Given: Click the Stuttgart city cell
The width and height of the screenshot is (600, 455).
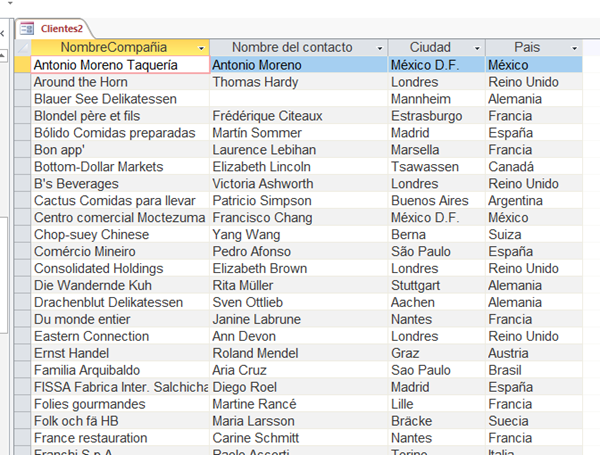Looking at the screenshot, I should point(437,285).
